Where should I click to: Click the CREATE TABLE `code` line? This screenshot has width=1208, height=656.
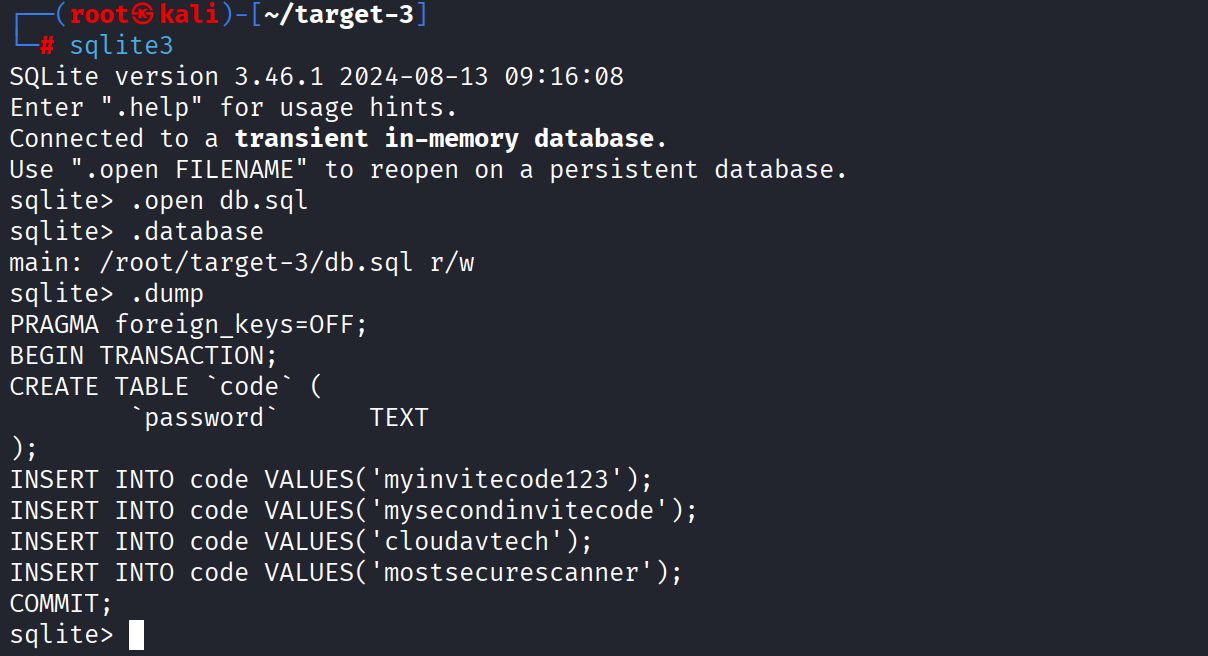tap(166, 387)
